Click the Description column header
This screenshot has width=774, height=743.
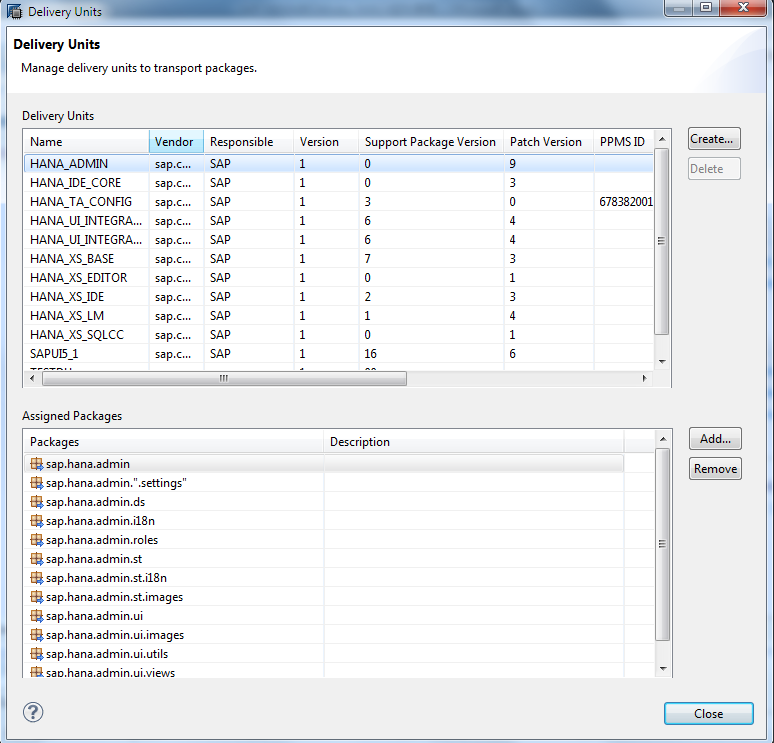tap(474, 442)
